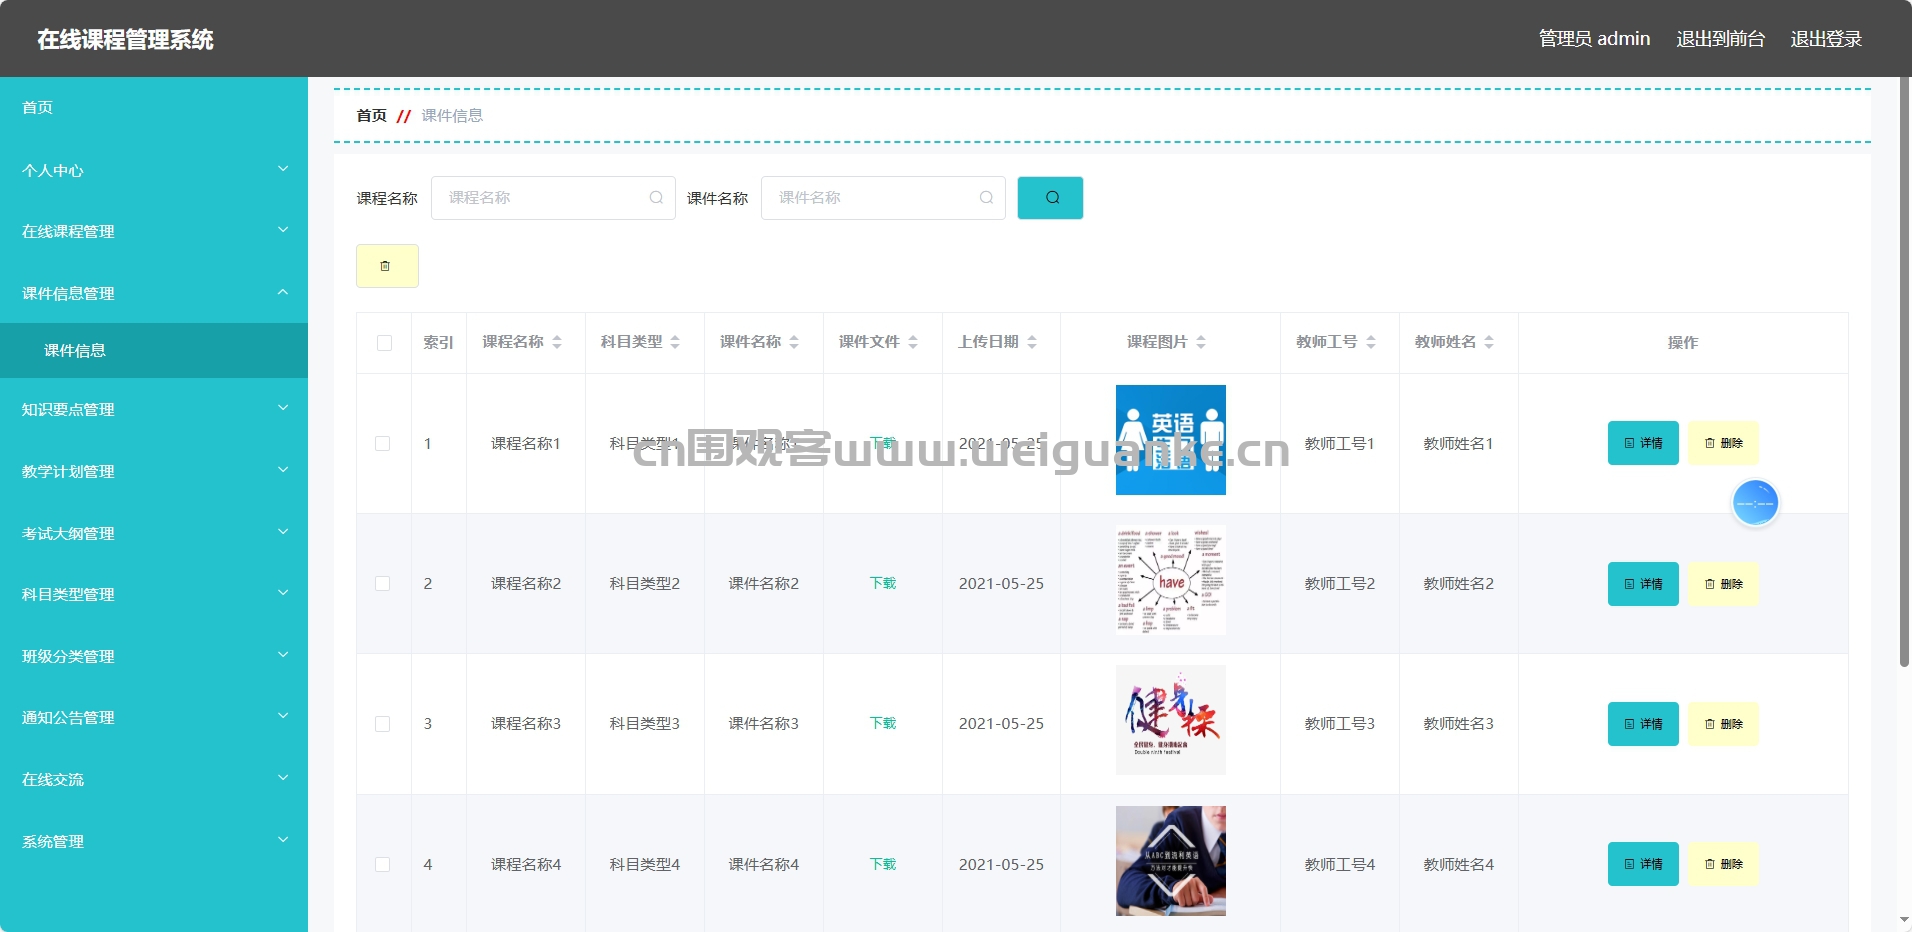Click the 教师工号2 cell
Viewport: 1912px width, 932px height.
(x=1340, y=584)
